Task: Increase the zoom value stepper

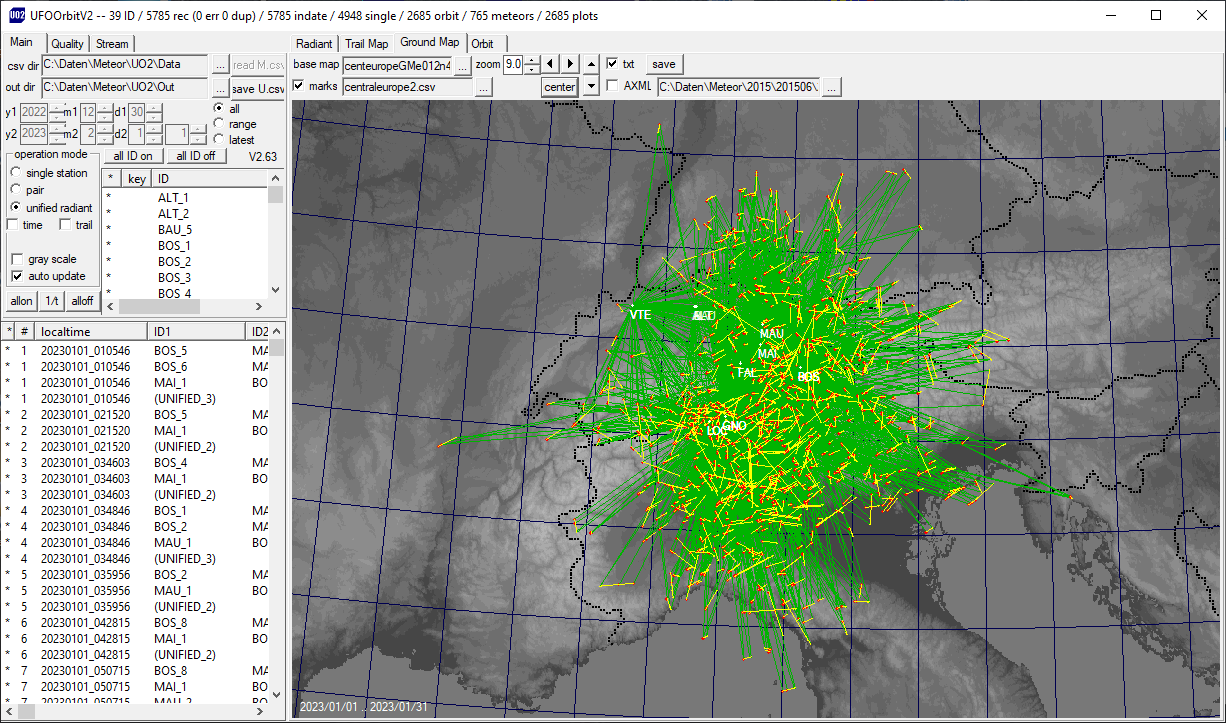Action: 532,59
